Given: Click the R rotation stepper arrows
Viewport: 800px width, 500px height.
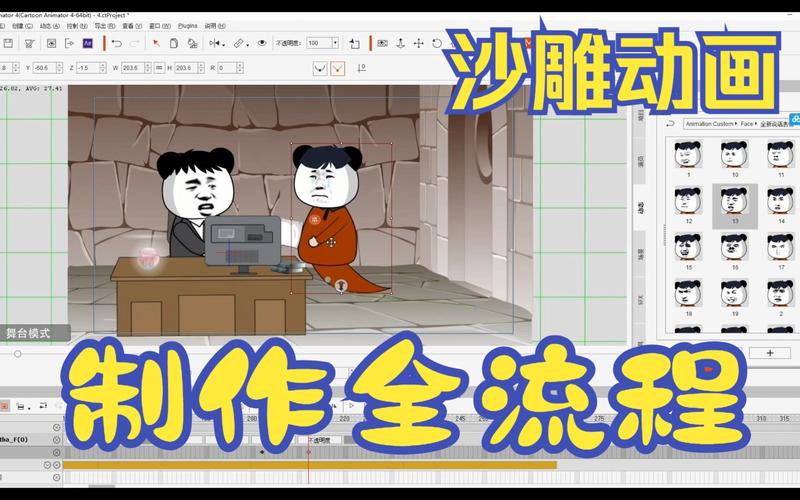Looking at the screenshot, I should (240, 68).
